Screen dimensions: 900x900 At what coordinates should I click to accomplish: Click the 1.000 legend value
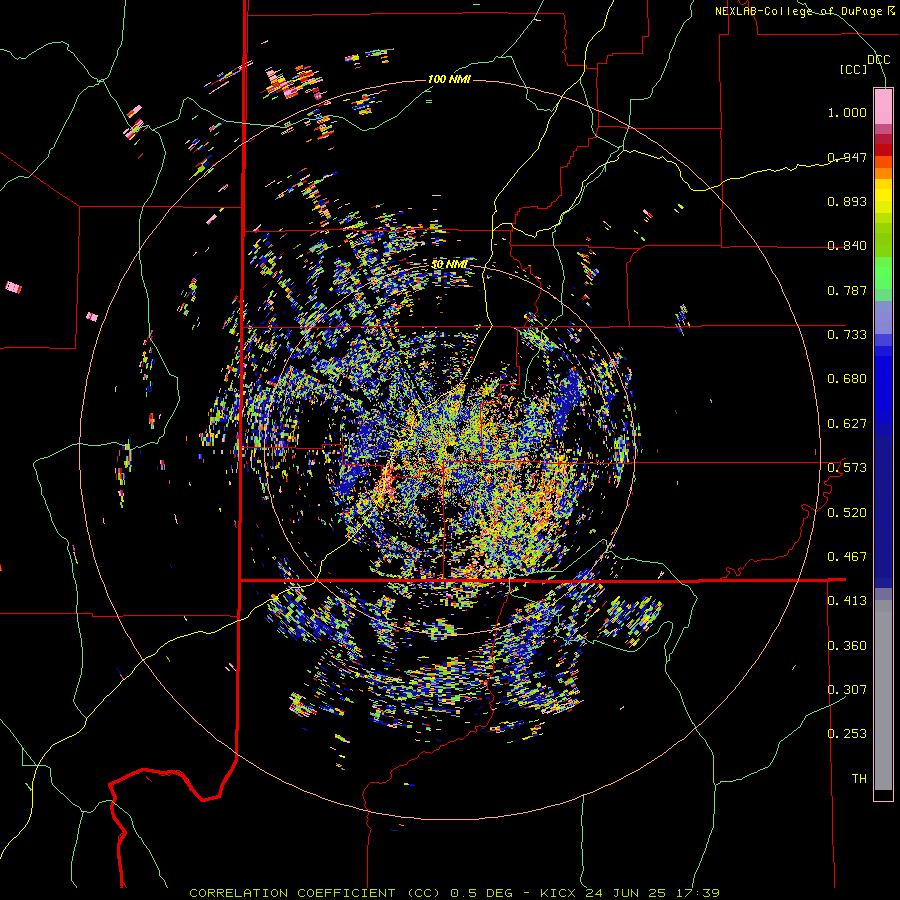point(847,112)
